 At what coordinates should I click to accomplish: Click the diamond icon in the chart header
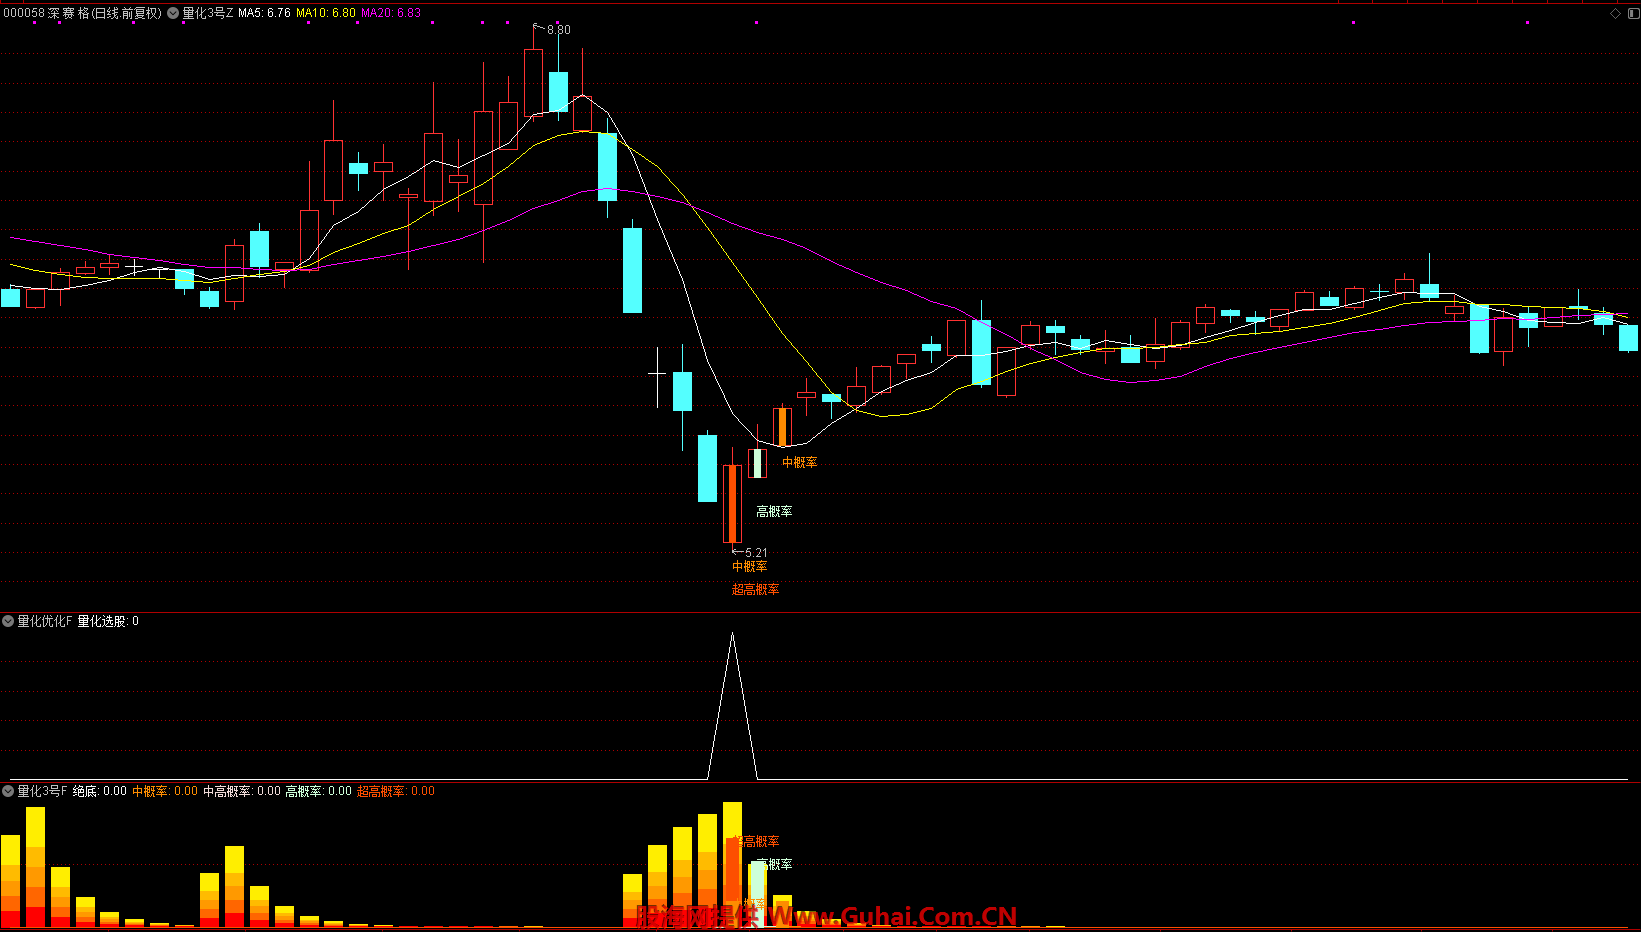coord(1615,13)
